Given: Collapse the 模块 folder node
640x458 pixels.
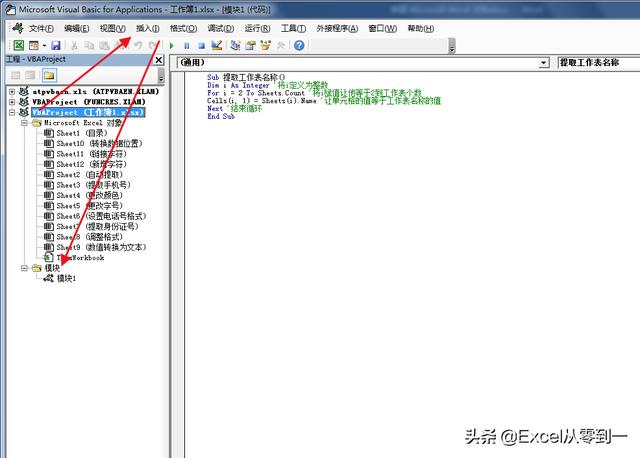Looking at the screenshot, I should coord(24,268).
